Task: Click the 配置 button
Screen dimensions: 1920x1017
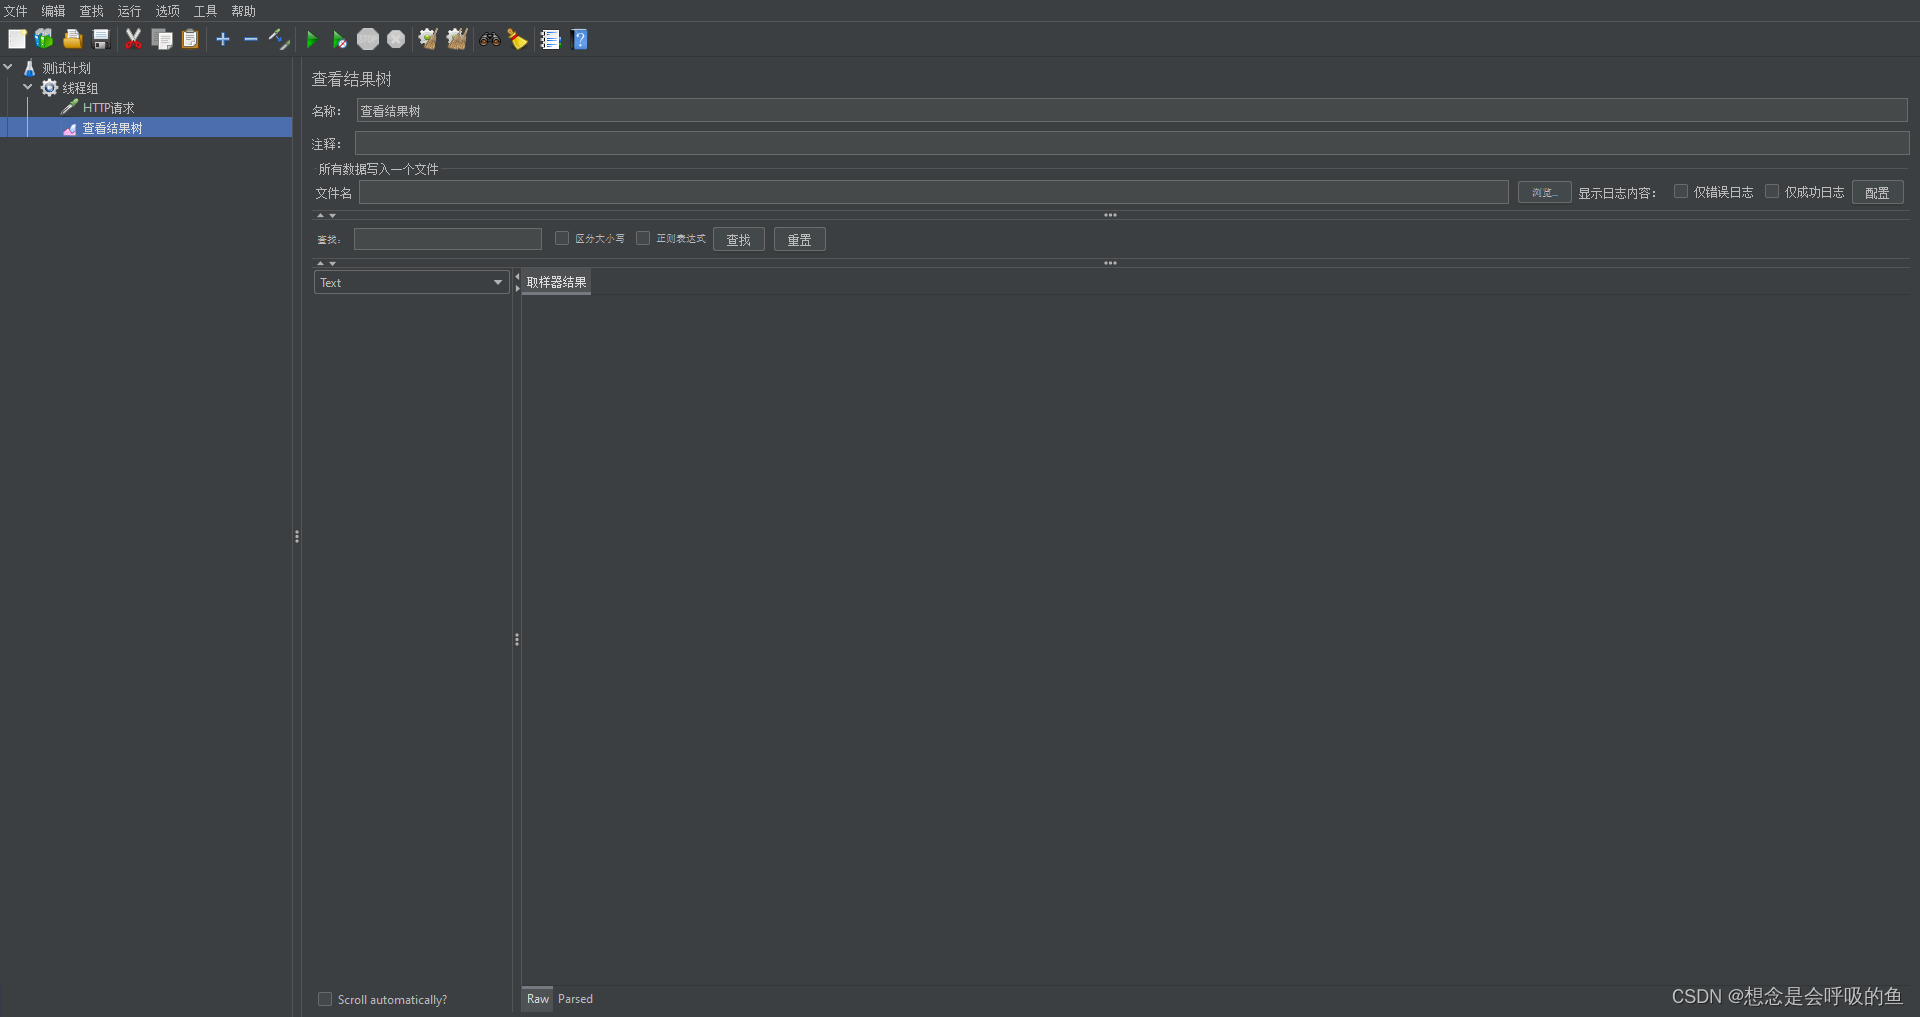Action: [x=1877, y=192]
